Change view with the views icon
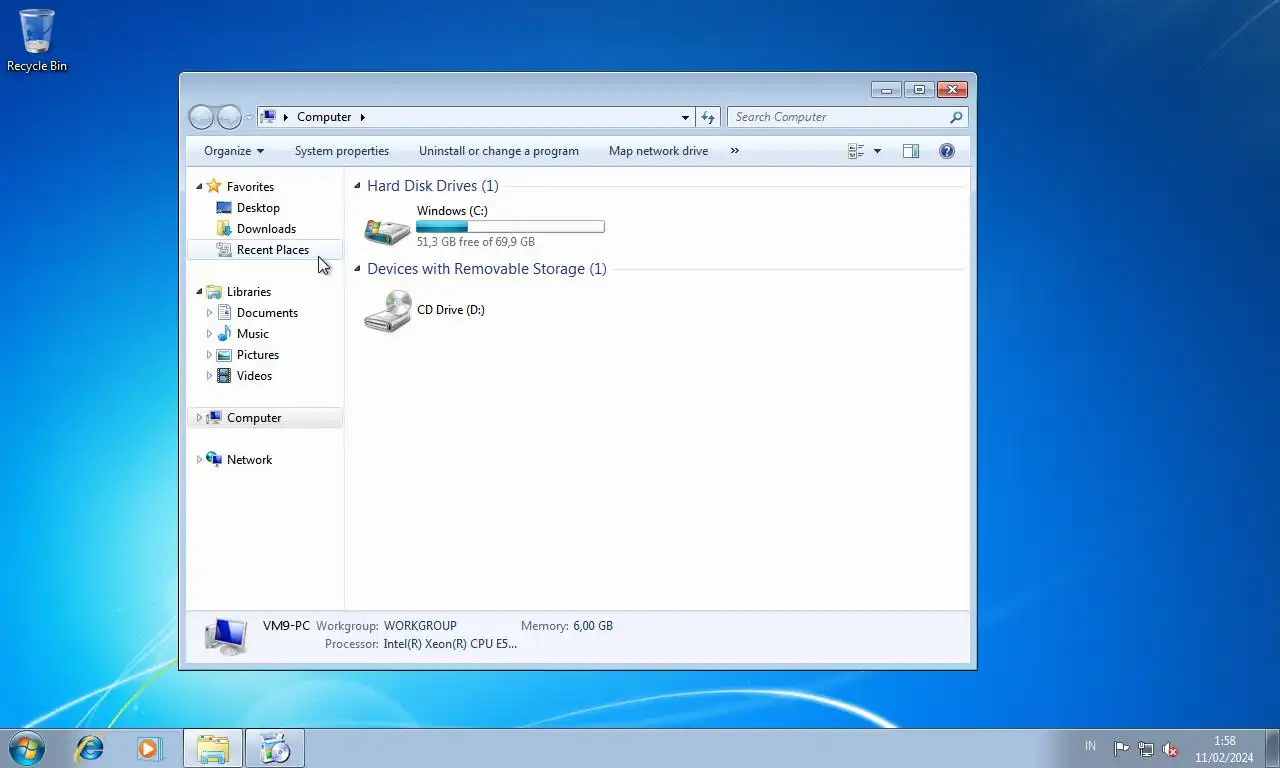The image size is (1280, 768). click(x=856, y=151)
